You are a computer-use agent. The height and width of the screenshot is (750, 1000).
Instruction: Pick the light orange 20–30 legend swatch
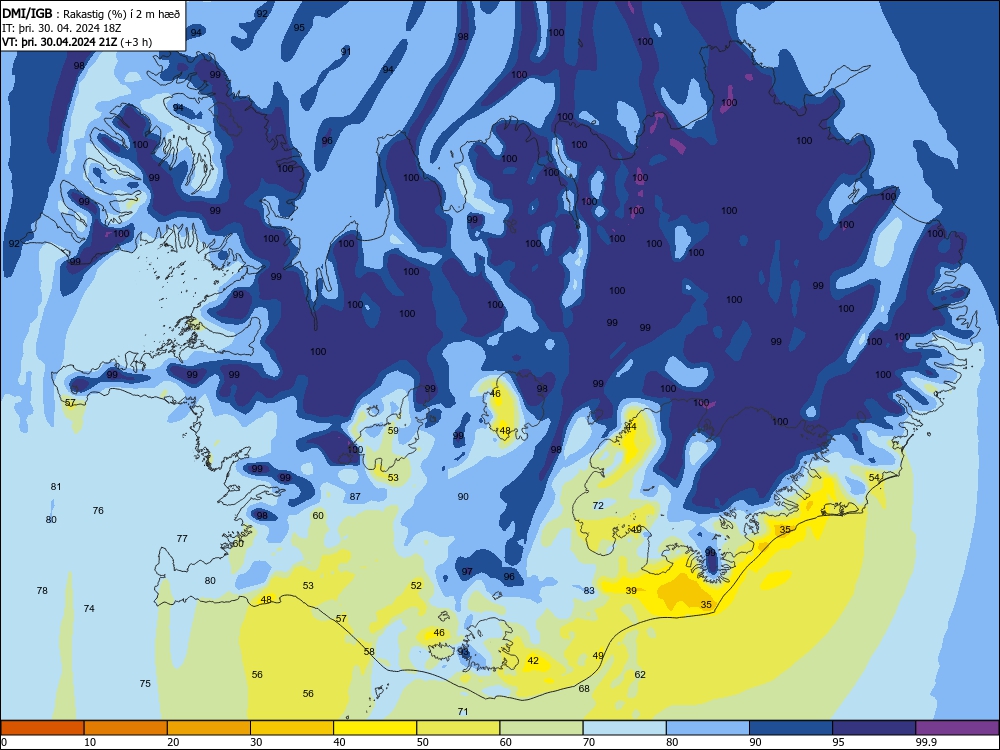[x=209, y=728]
